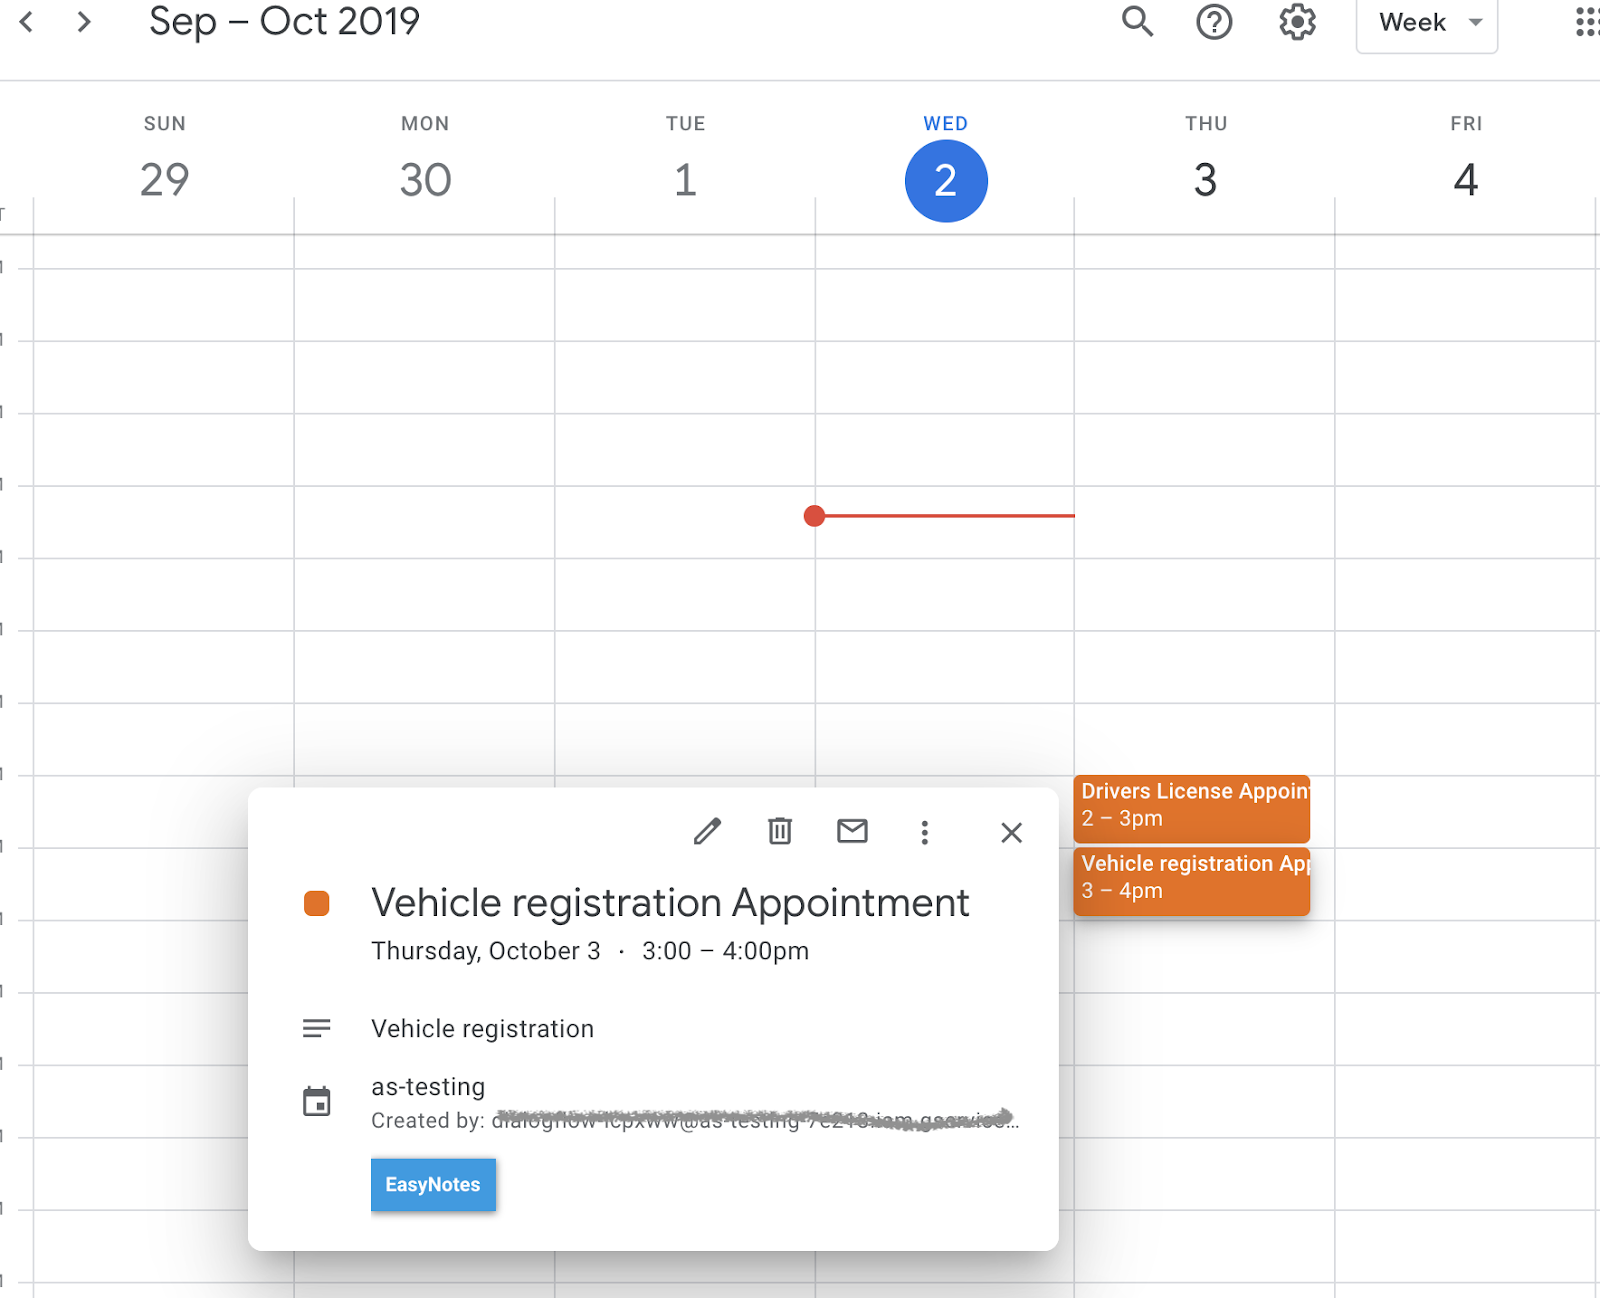This screenshot has height=1298, width=1600.
Task: Select Vehicle registration event block in calendar
Action: click(1191, 879)
